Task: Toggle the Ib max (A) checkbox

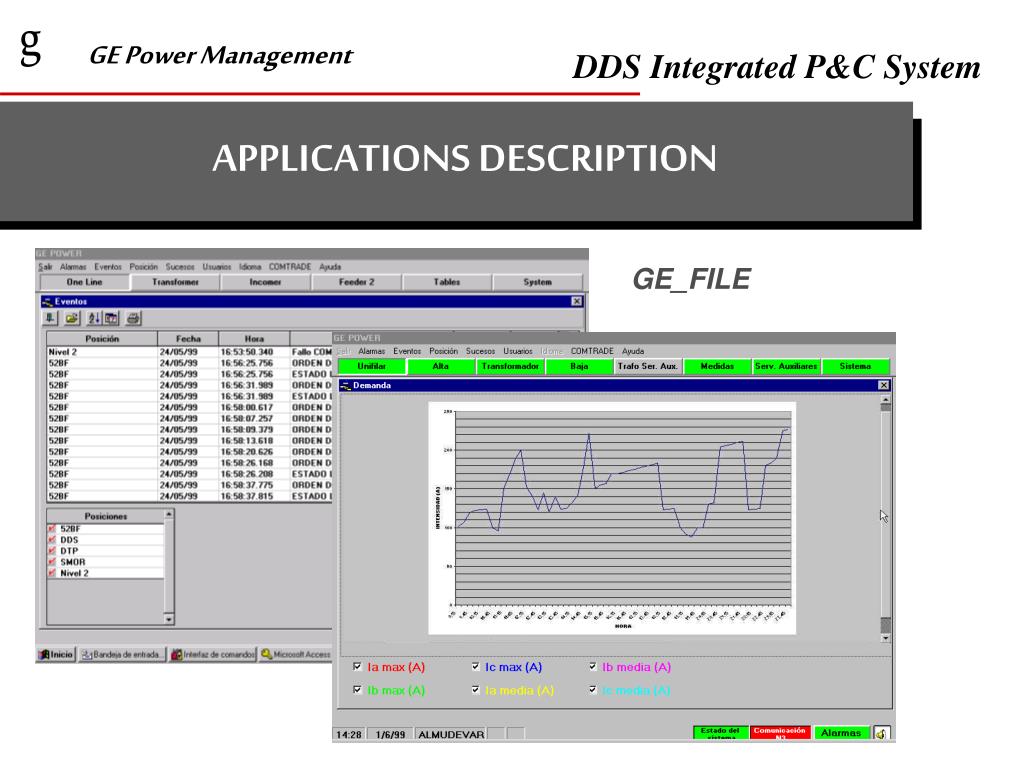Action: (357, 690)
